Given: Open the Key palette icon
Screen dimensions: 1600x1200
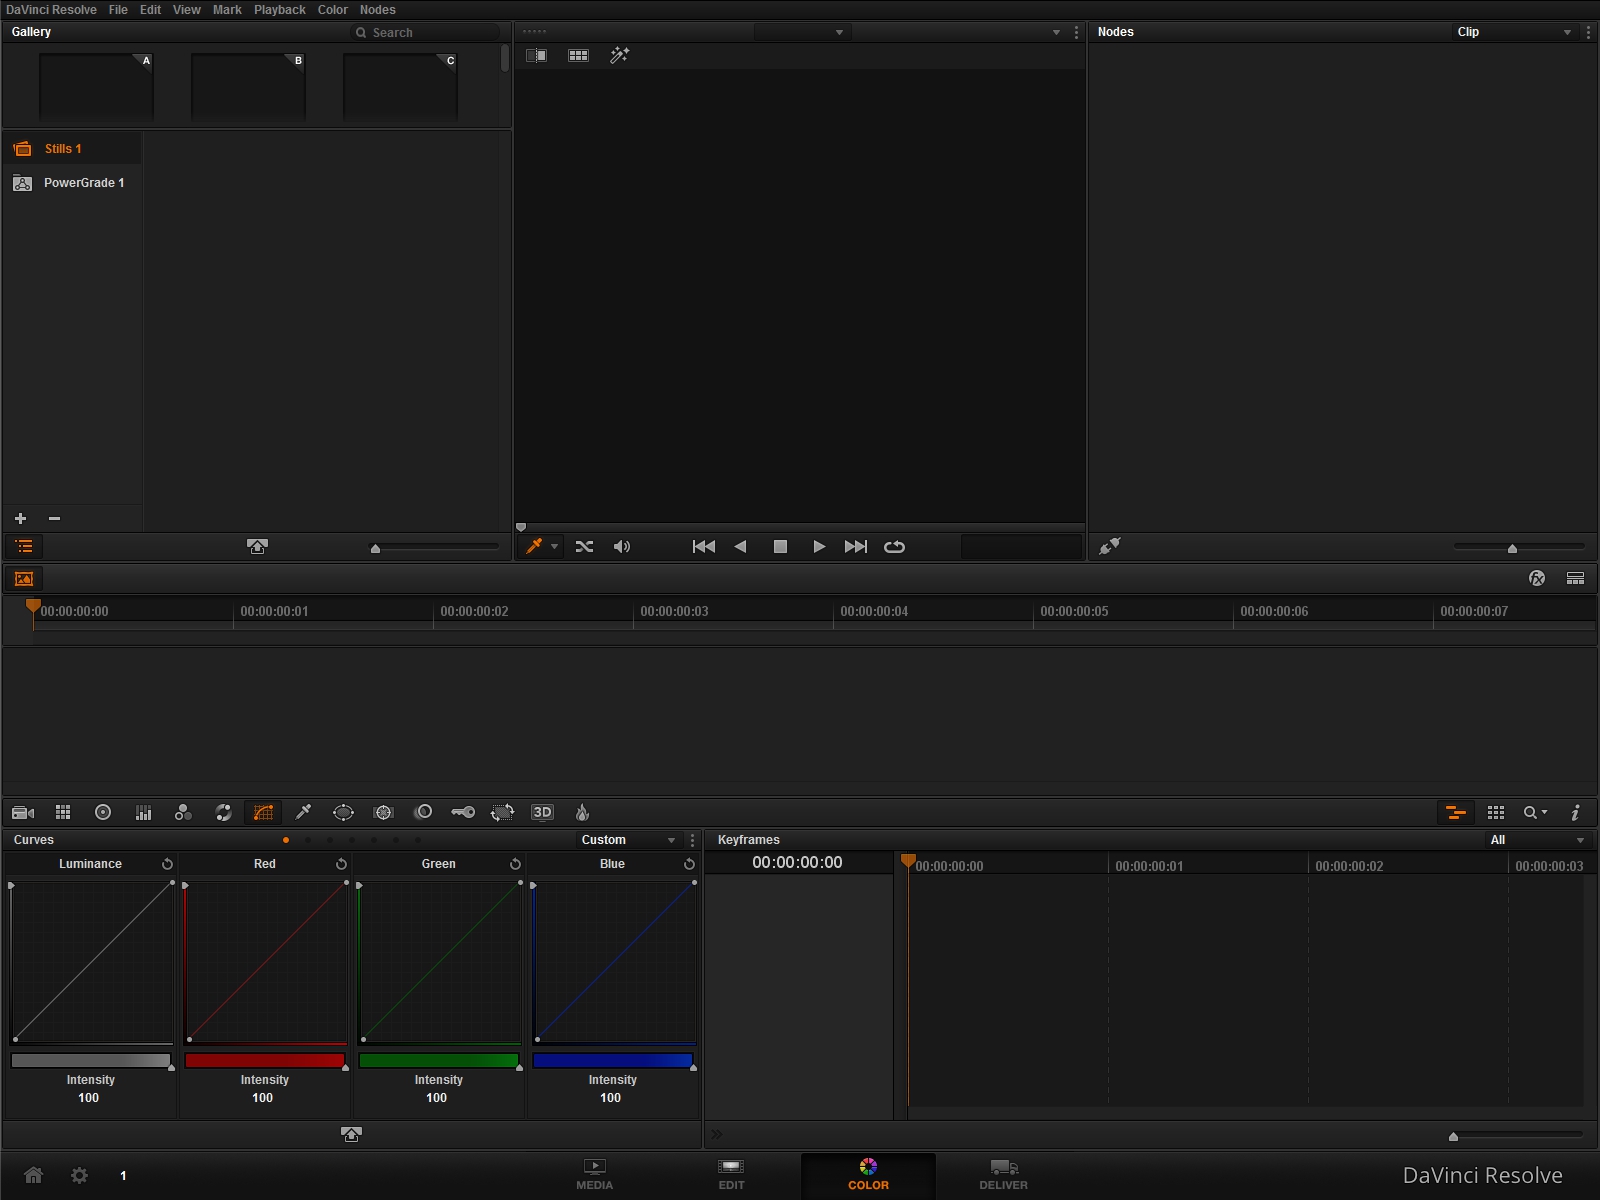Looking at the screenshot, I should pyautogui.click(x=463, y=812).
